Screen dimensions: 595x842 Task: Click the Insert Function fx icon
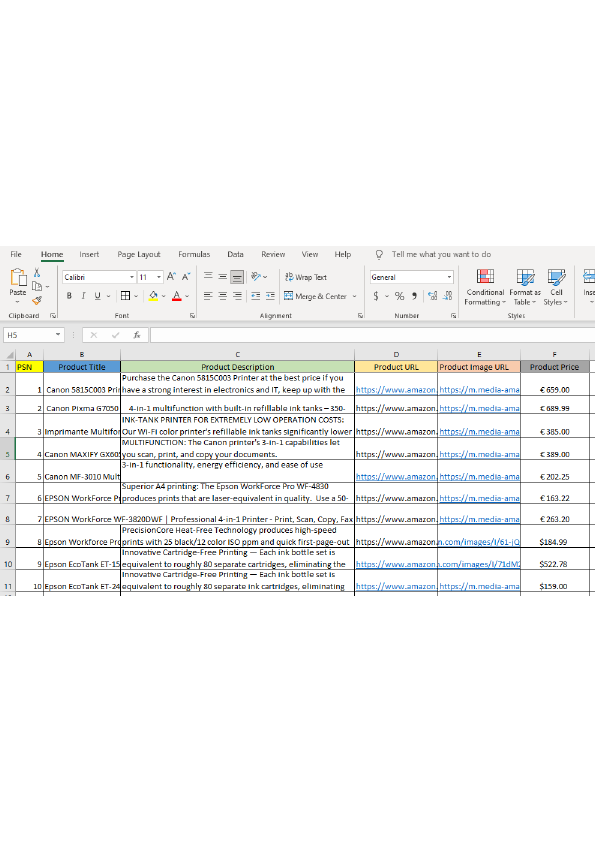(x=137, y=335)
